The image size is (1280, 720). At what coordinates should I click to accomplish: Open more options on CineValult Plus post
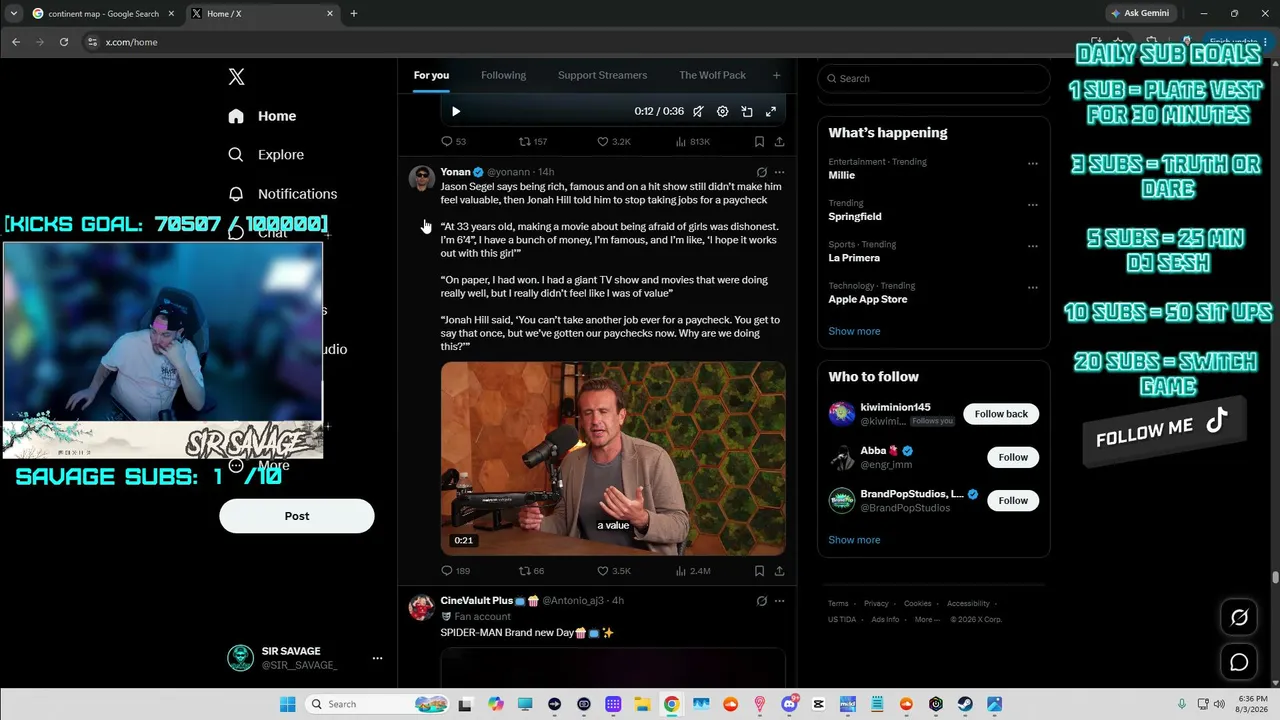pyautogui.click(x=779, y=601)
